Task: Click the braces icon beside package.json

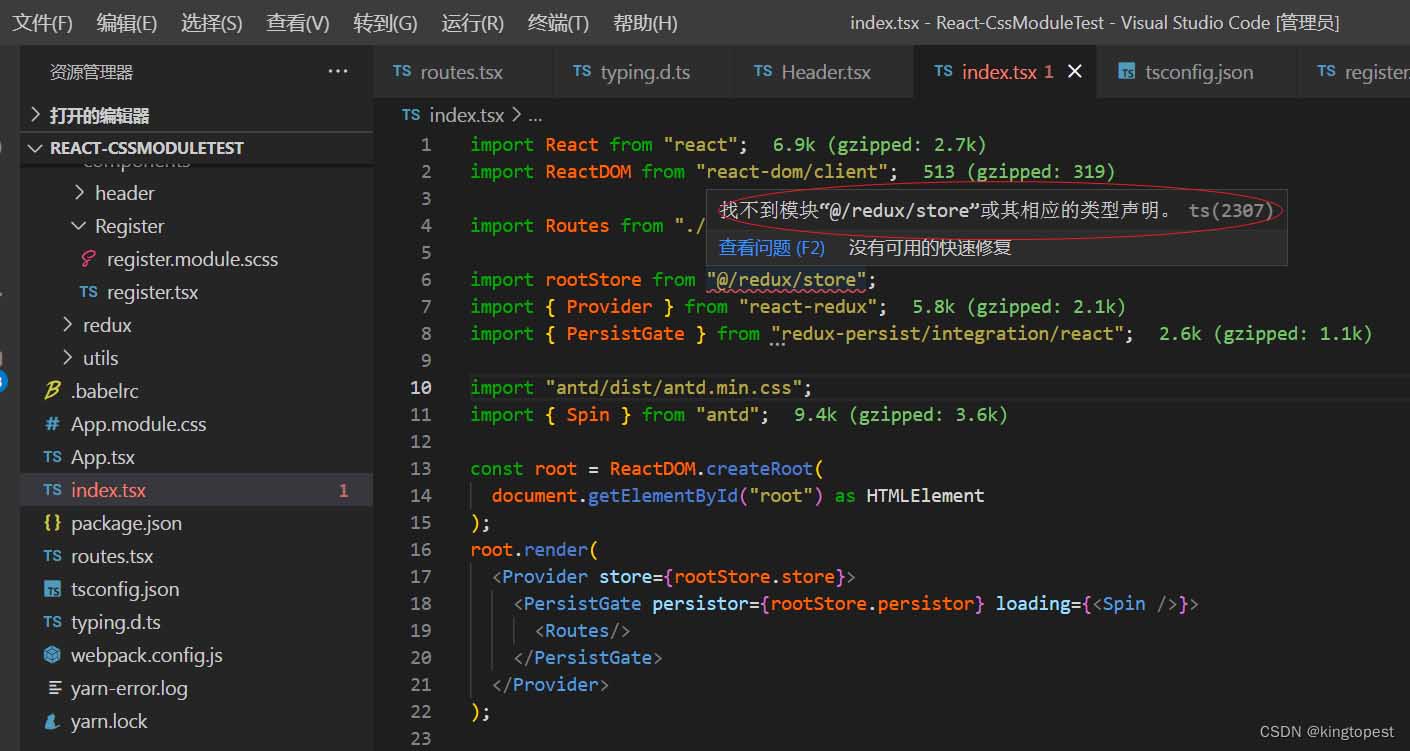Action: 53,523
